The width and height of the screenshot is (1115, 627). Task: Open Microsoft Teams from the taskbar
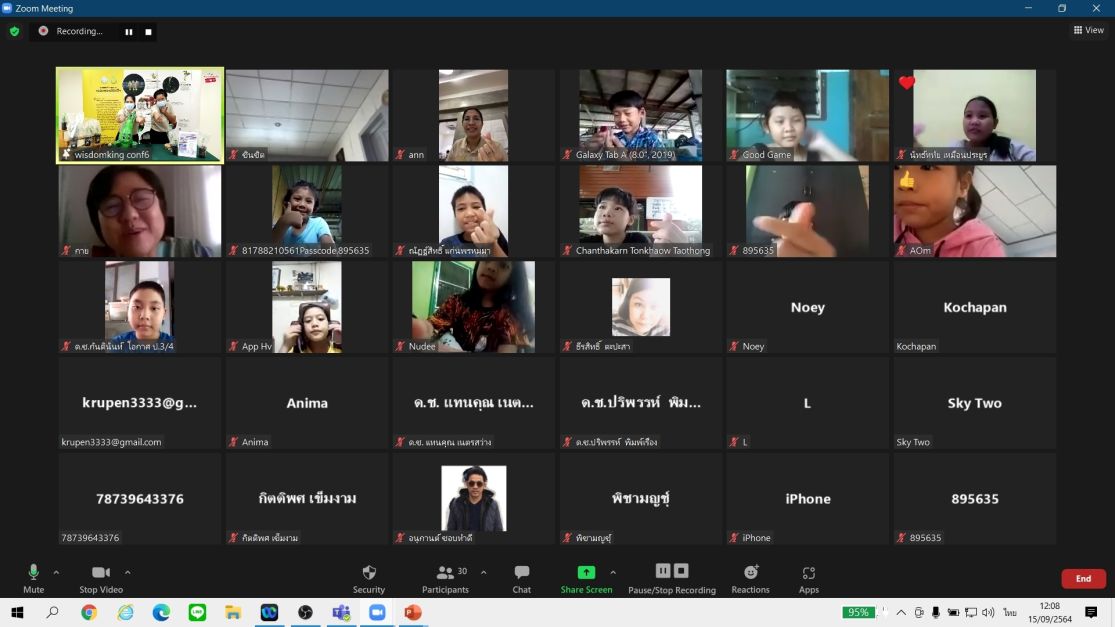(341, 612)
